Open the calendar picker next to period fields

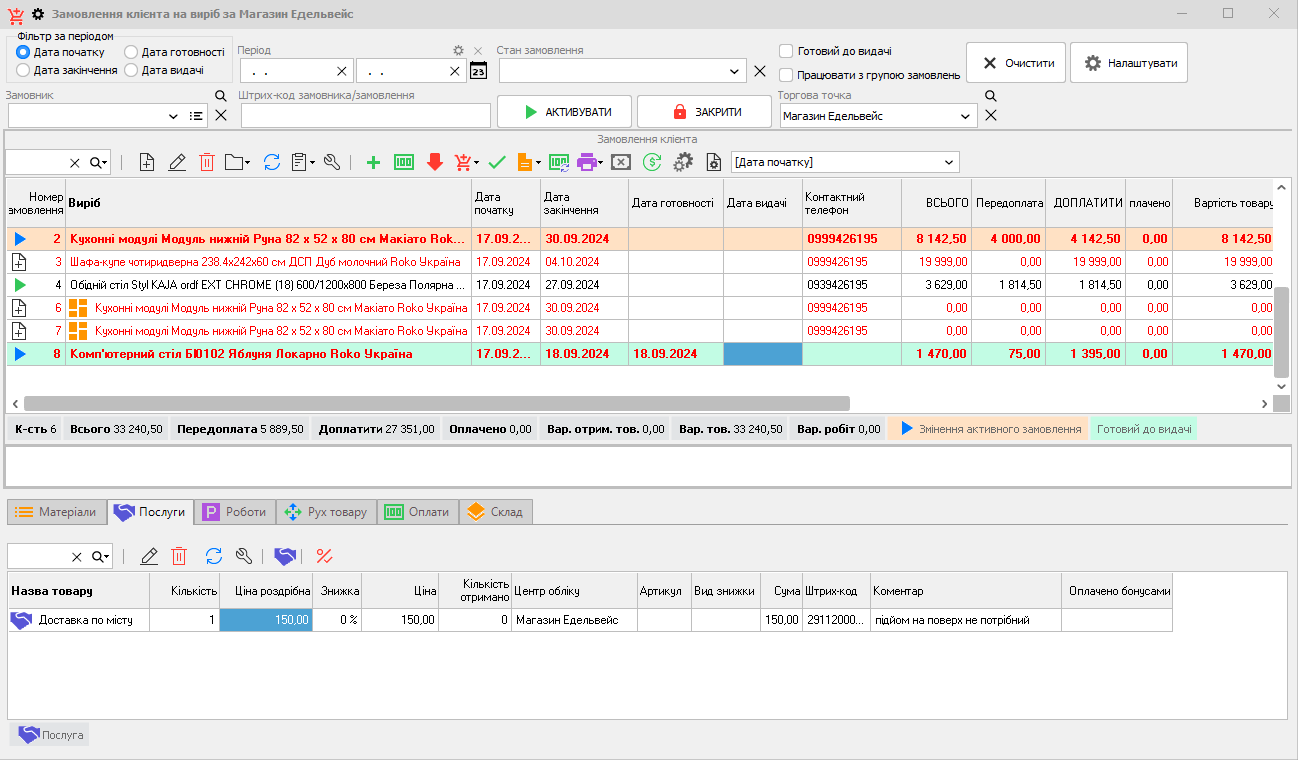tap(478, 71)
